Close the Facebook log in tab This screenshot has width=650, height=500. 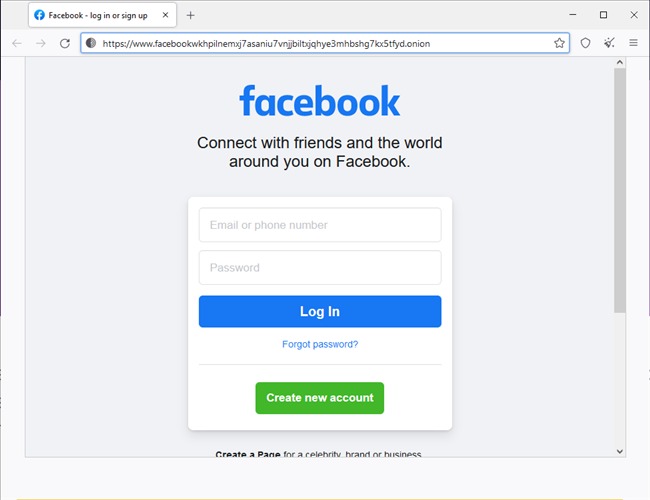[165, 15]
